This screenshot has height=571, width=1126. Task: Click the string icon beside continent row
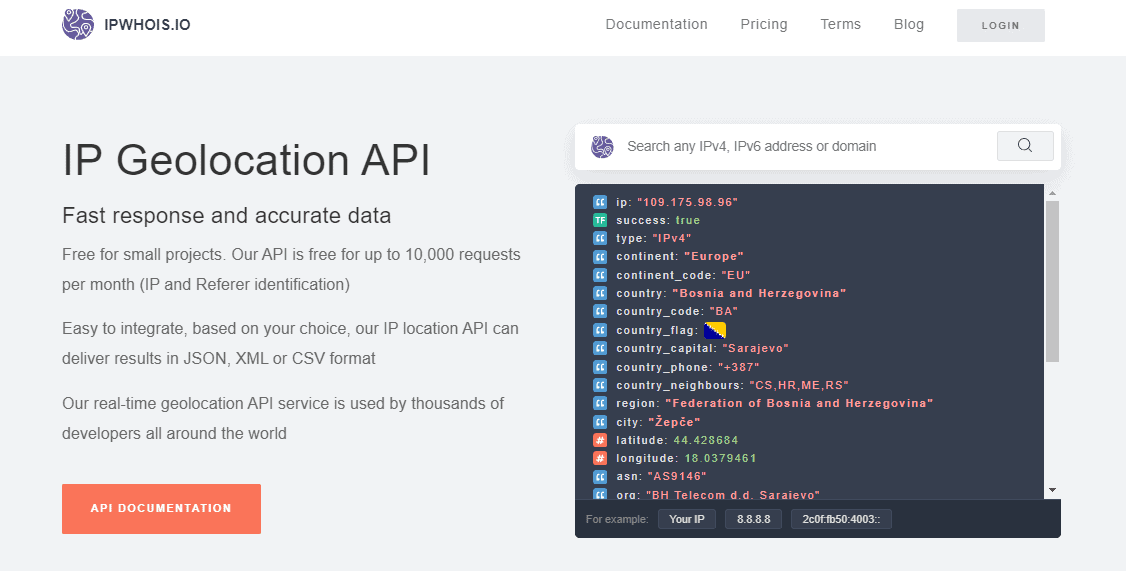[x=600, y=256]
